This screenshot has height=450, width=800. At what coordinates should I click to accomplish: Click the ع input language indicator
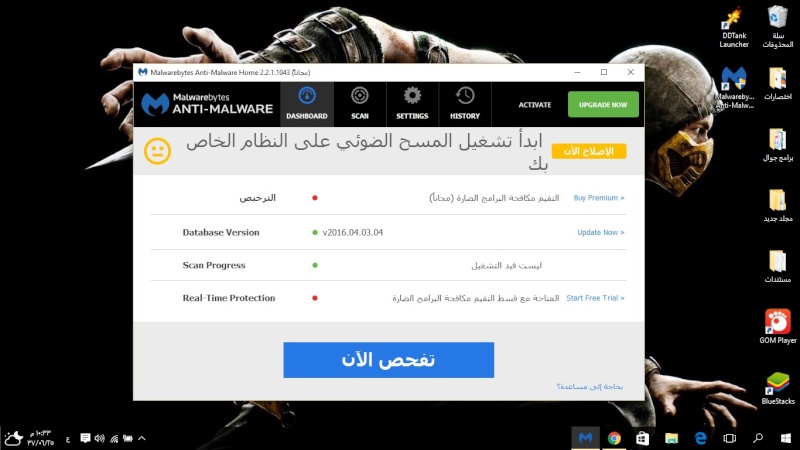pos(68,439)
